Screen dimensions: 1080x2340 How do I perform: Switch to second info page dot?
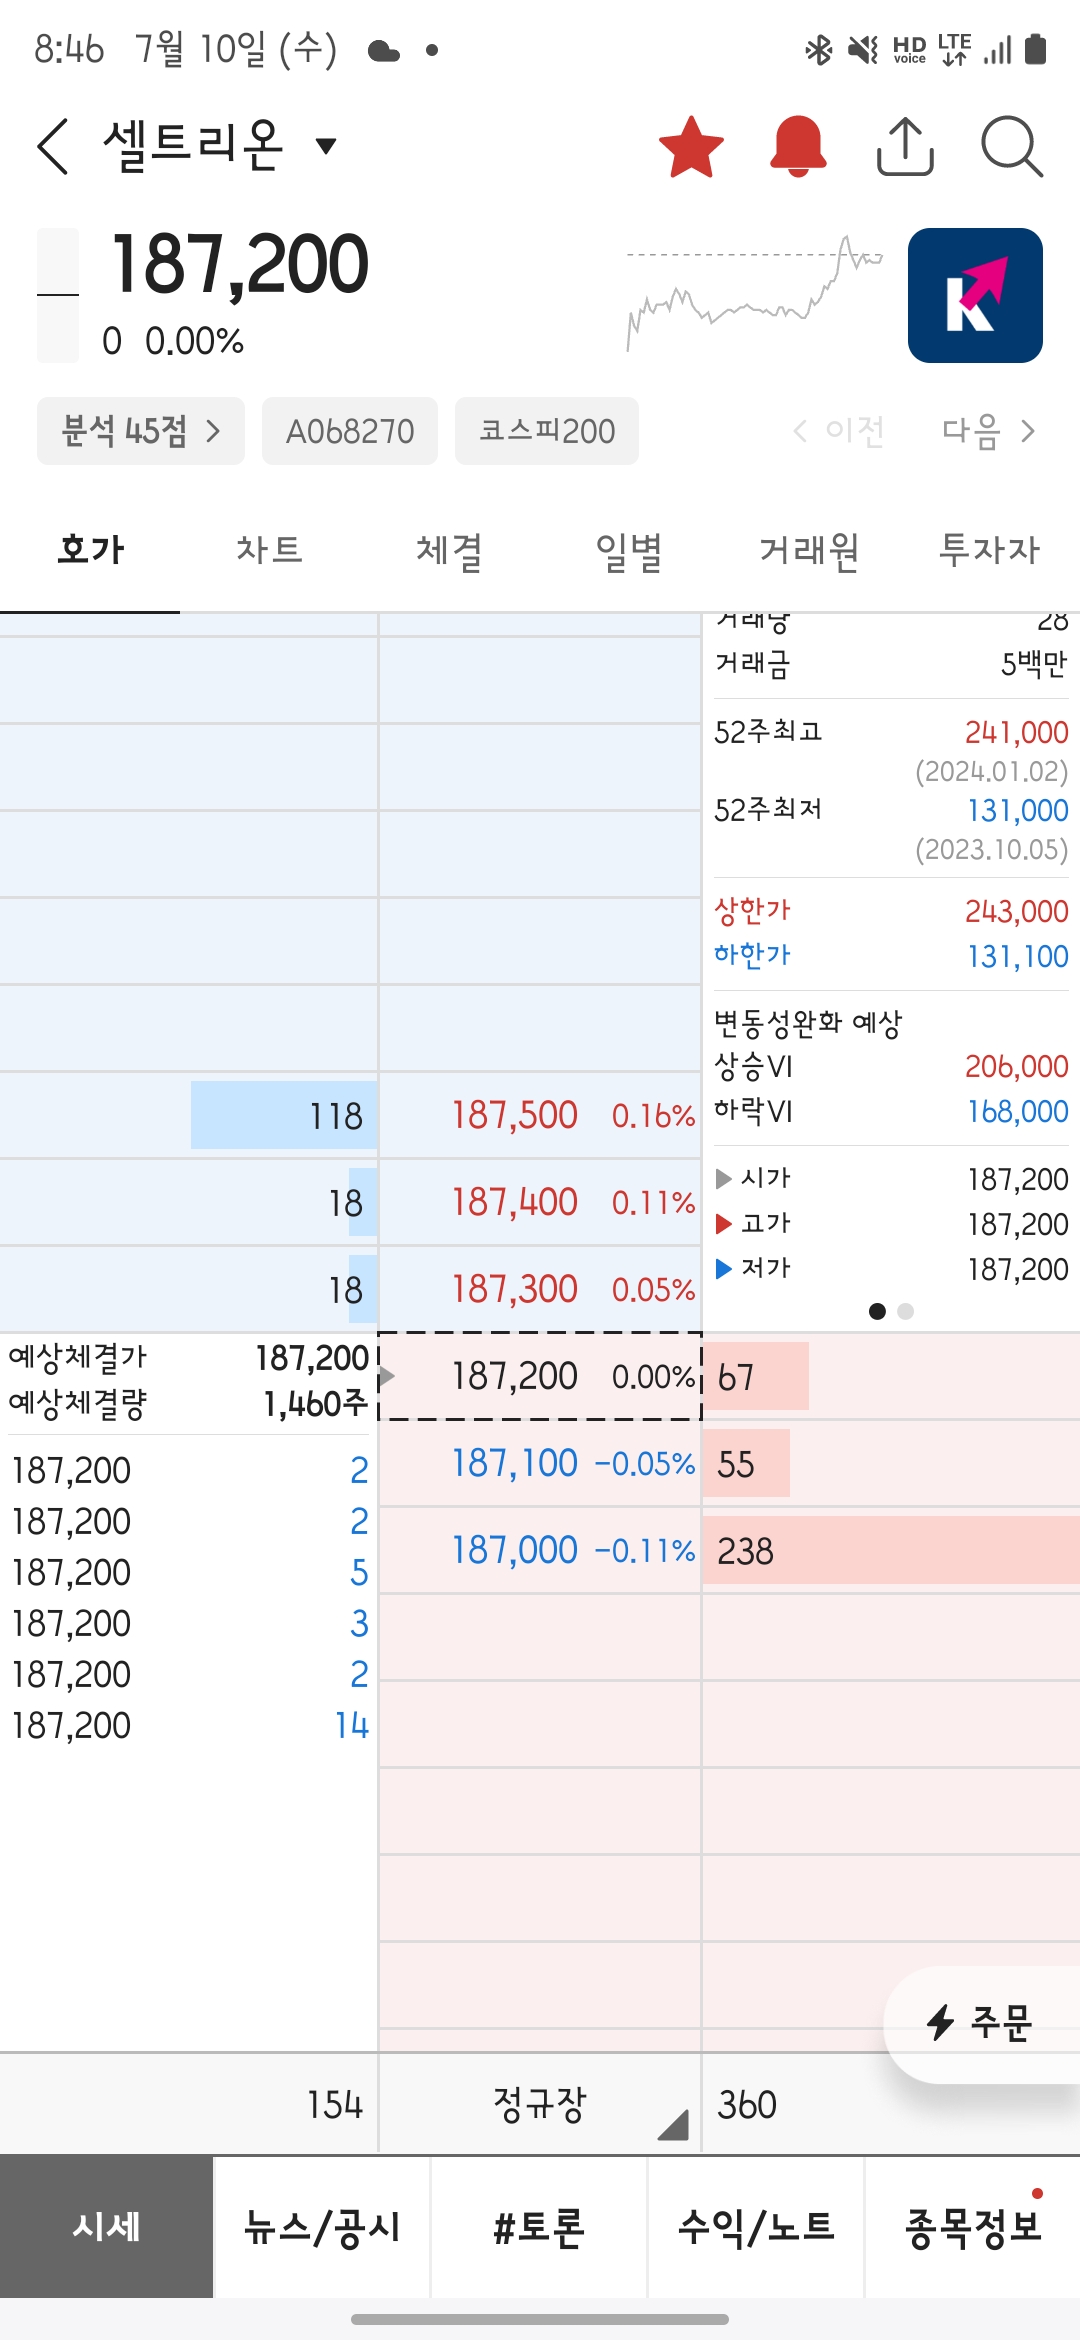pos(906,1311)
